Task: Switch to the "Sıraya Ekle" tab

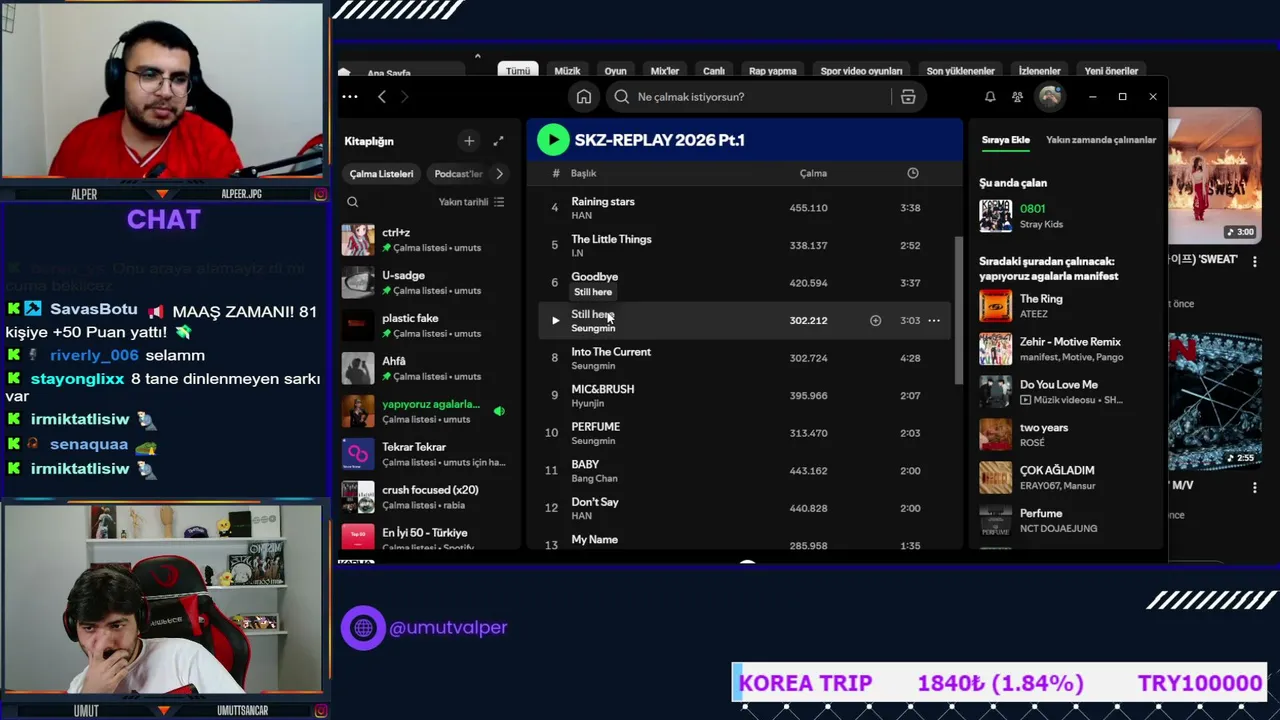Action: 1005,140
